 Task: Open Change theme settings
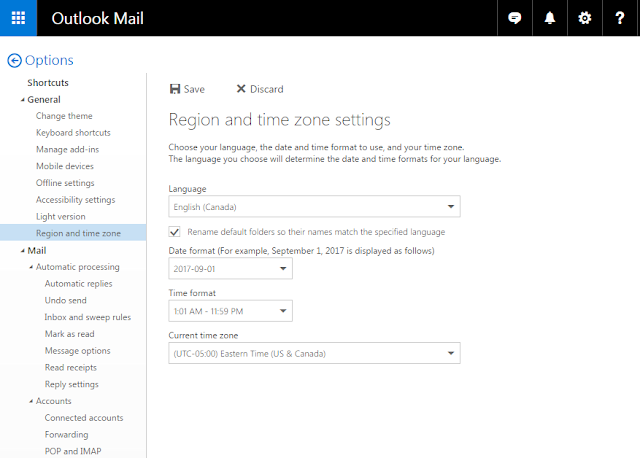[64, 116]
